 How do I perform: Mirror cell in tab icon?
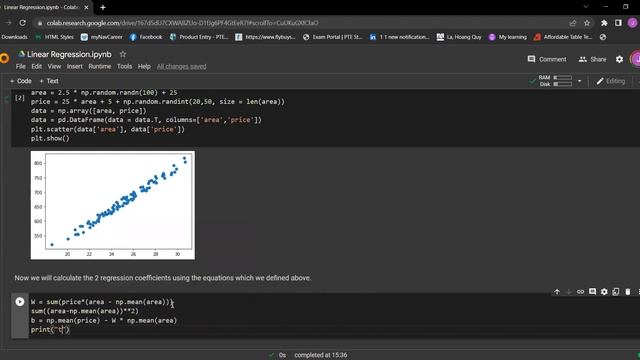[x=616, y=292]
